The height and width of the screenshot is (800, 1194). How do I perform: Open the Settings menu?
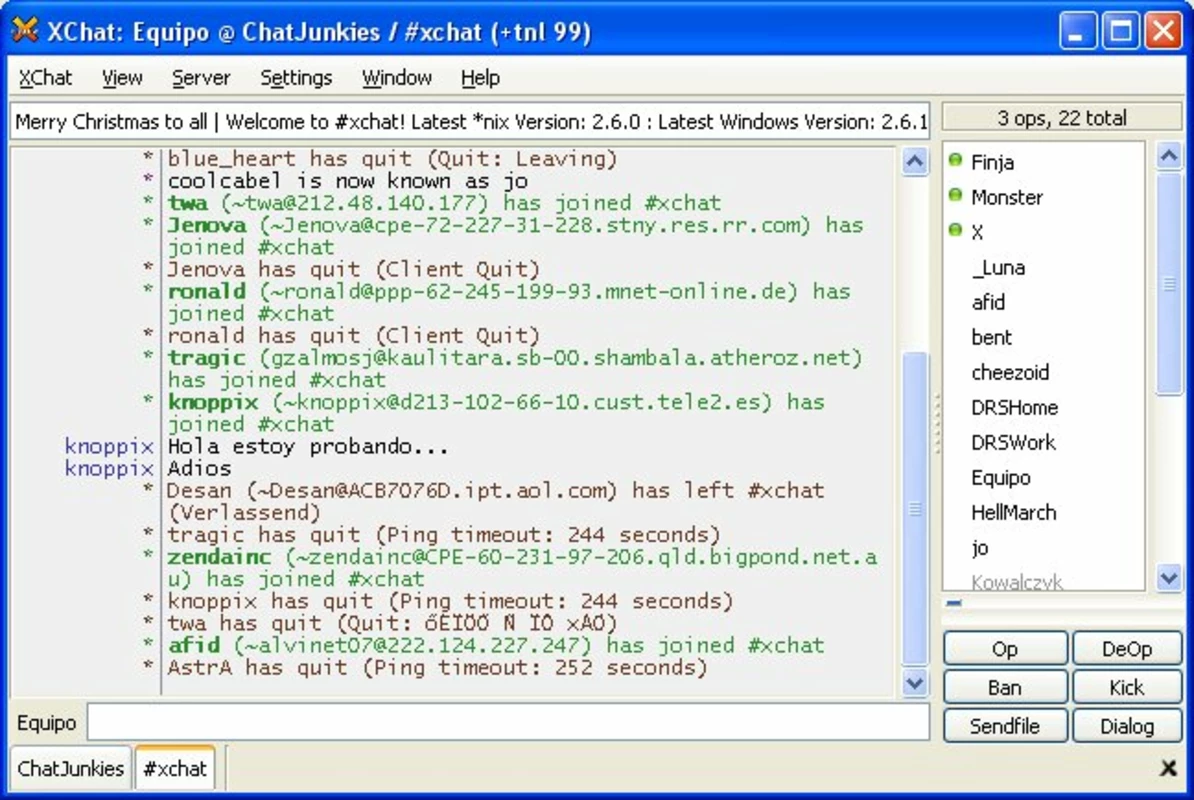click(x=296, y=78)
